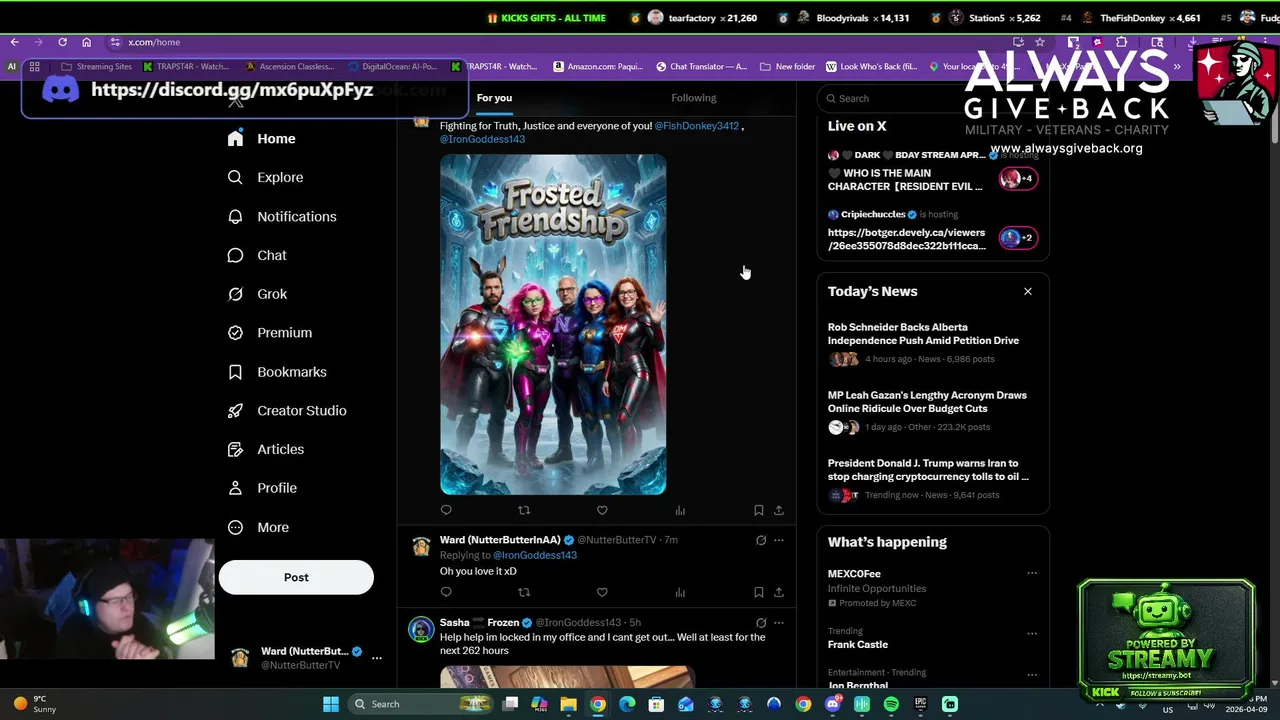The image size is (1280, 720).
Task: Open browser home button
Action: (x=86, y=42)
